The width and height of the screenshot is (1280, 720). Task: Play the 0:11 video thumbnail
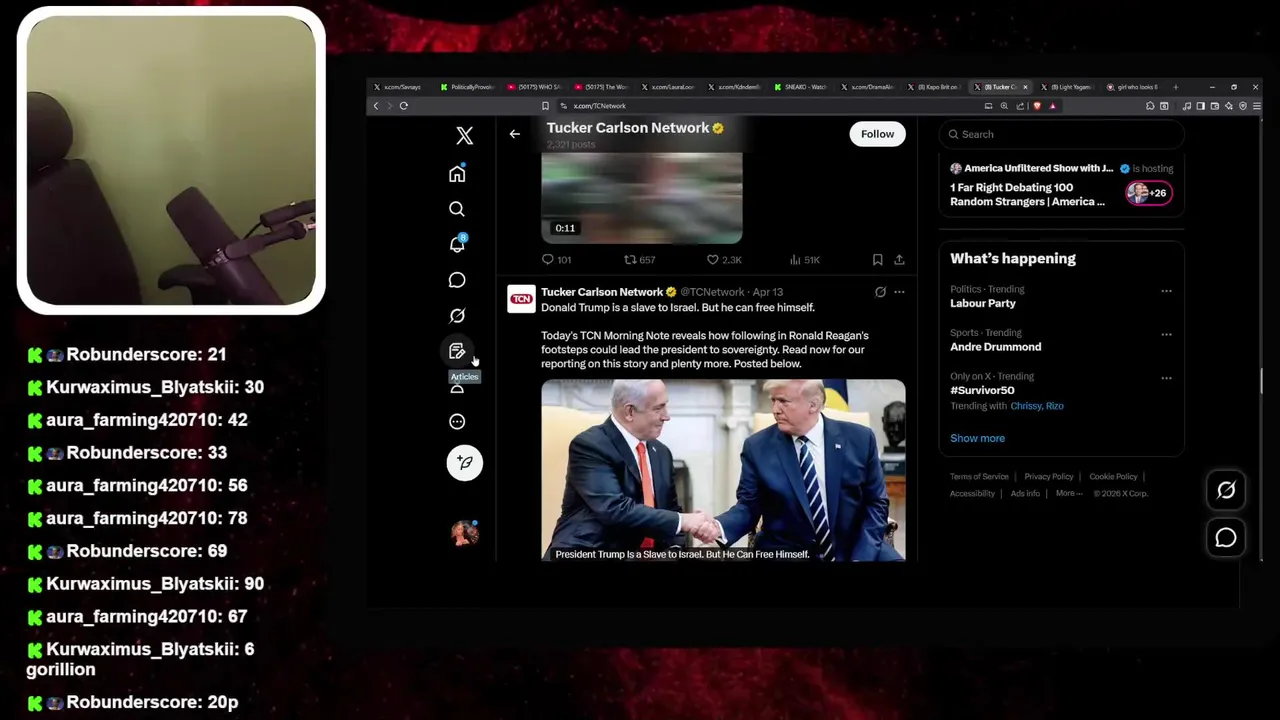click(642, 198)
